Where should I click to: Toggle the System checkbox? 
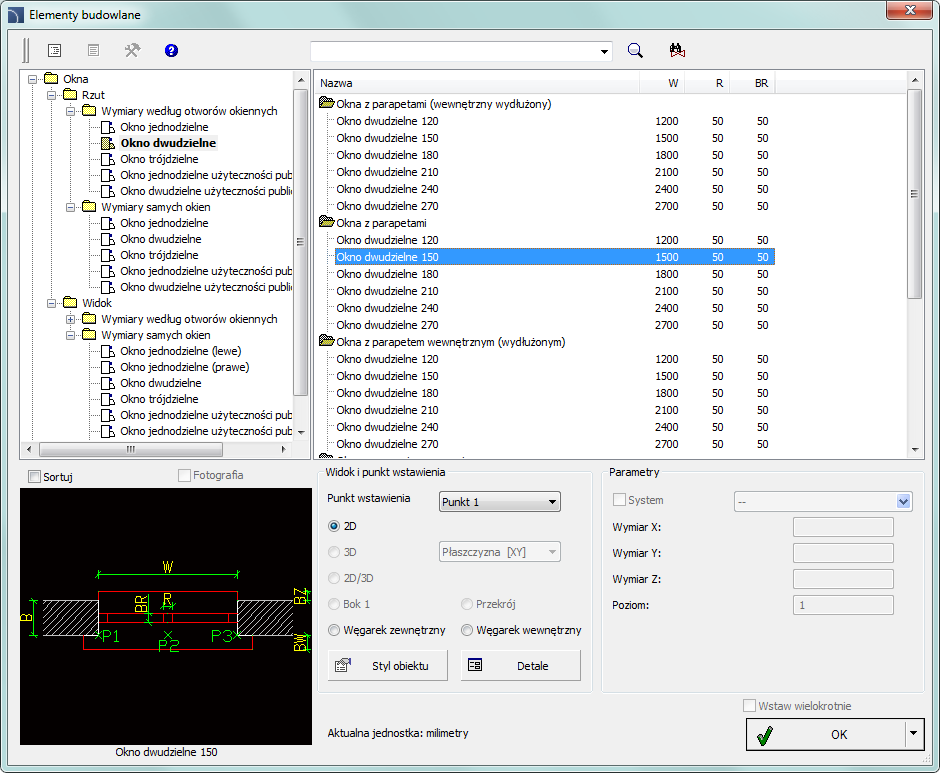pyautogui.click(x=619, y=500)
